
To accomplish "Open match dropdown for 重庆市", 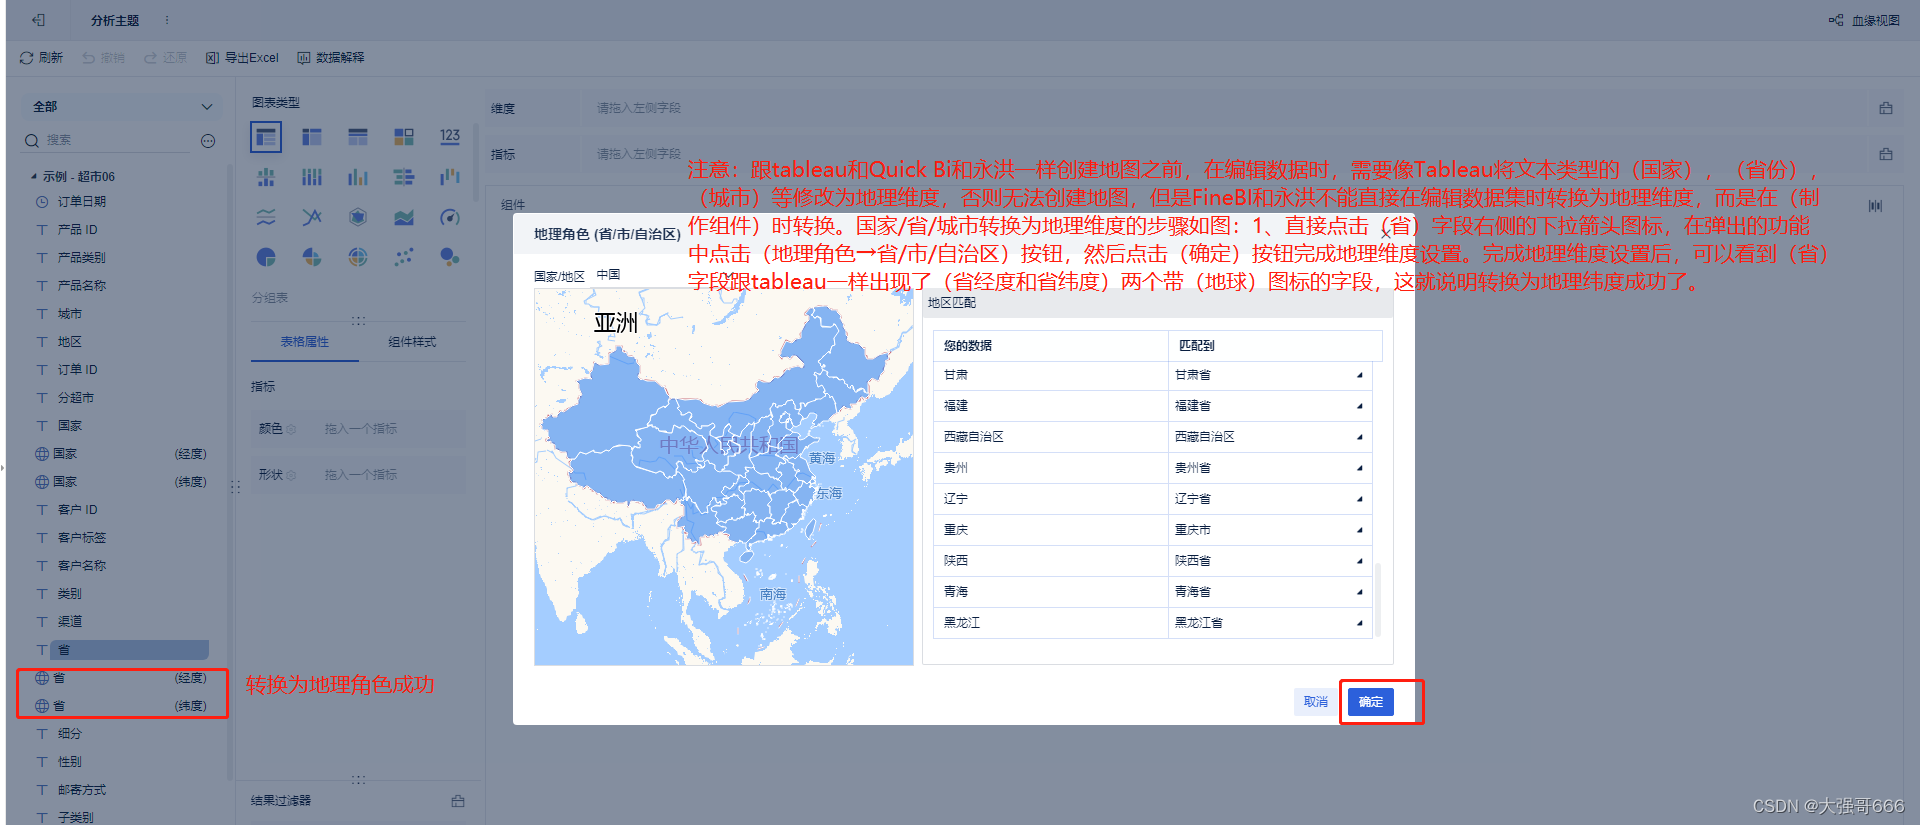I will pos(1359,530).
